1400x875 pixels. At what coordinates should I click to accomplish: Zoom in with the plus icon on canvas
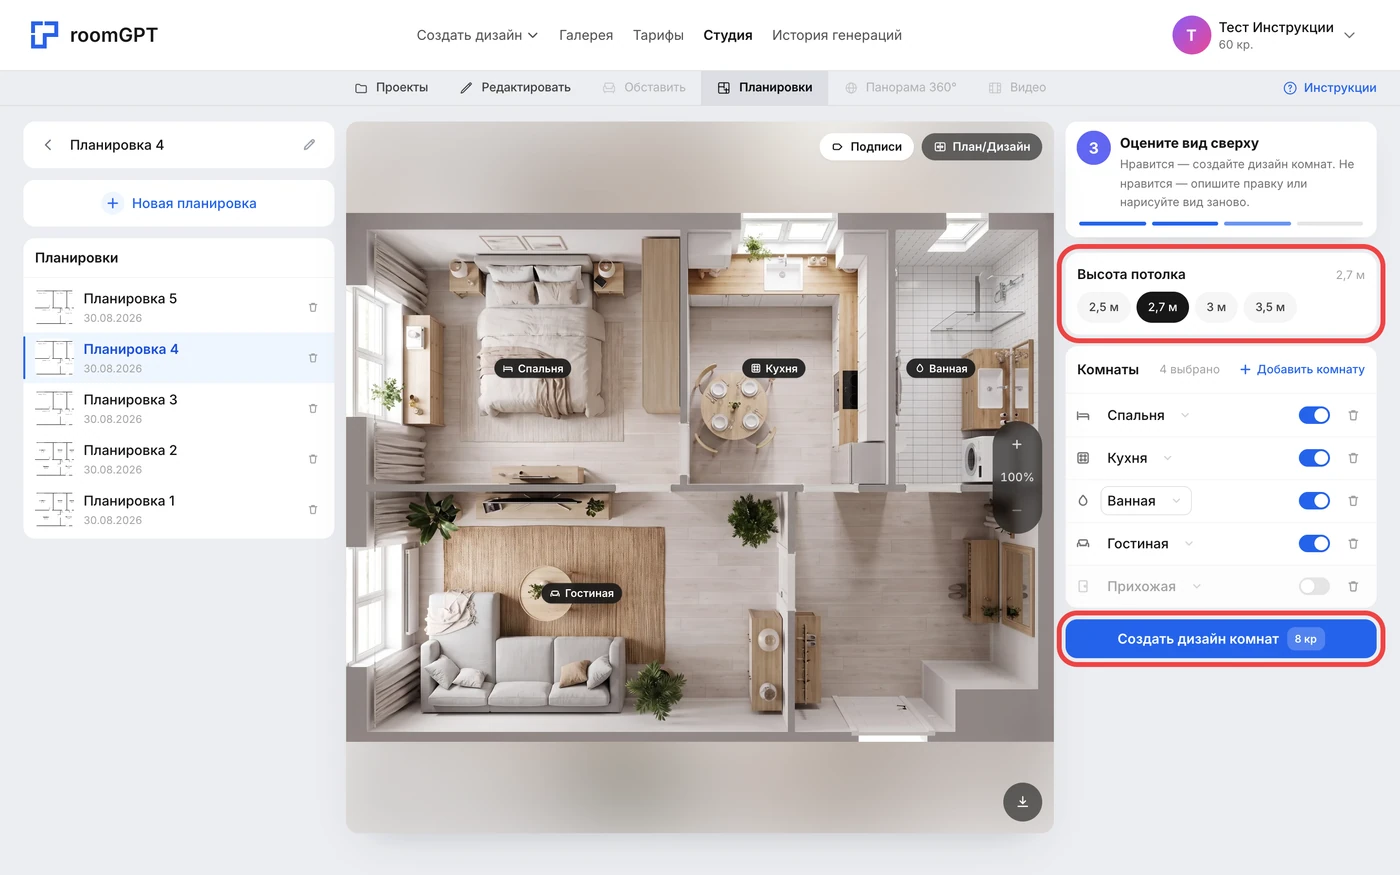click(x=1017, y=445)
